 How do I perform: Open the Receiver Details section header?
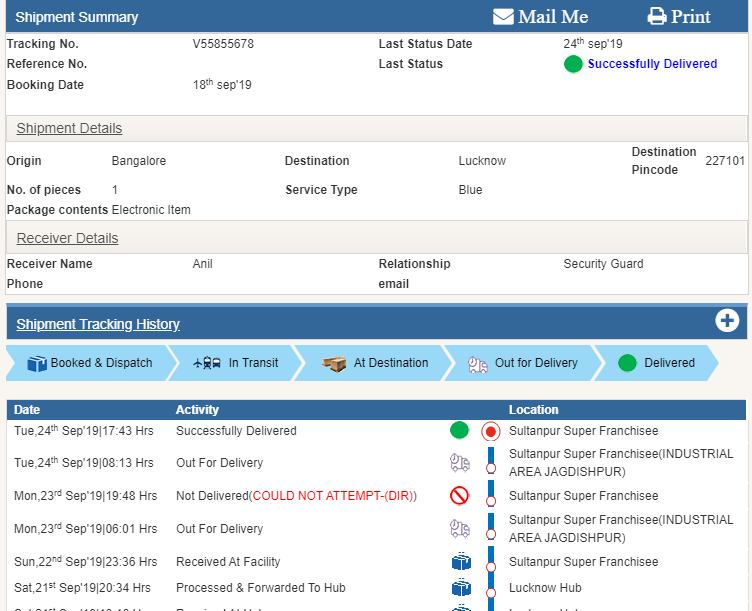tap(67, 238)
